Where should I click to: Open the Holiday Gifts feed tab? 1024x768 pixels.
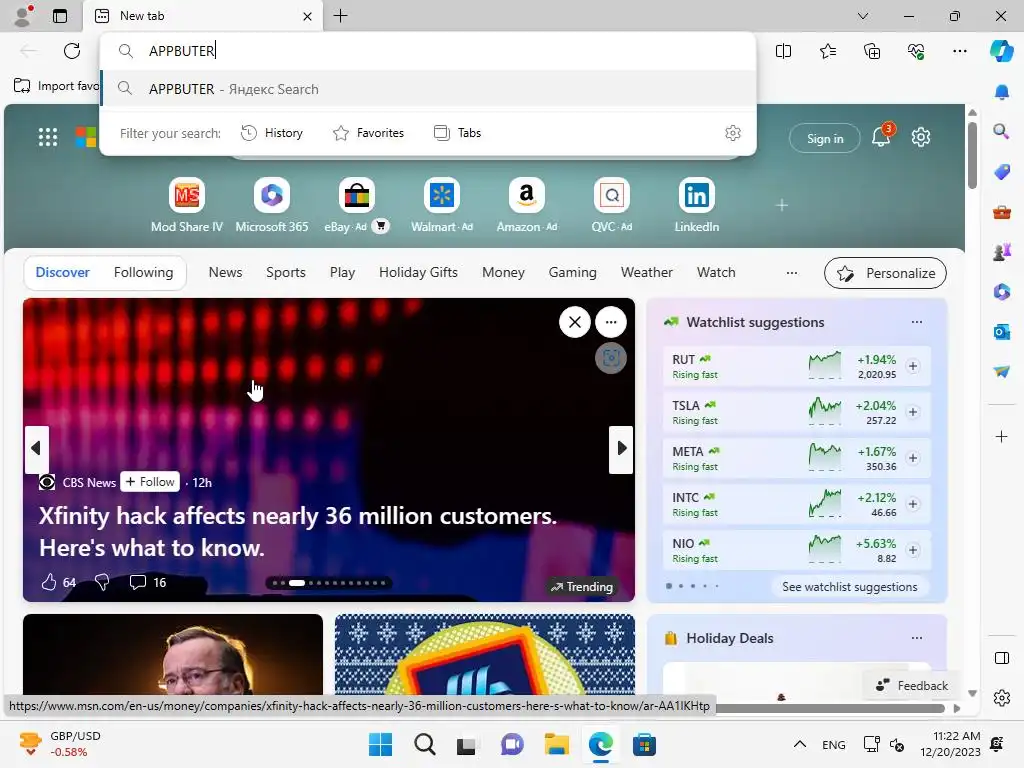click(x=418, y=272)
